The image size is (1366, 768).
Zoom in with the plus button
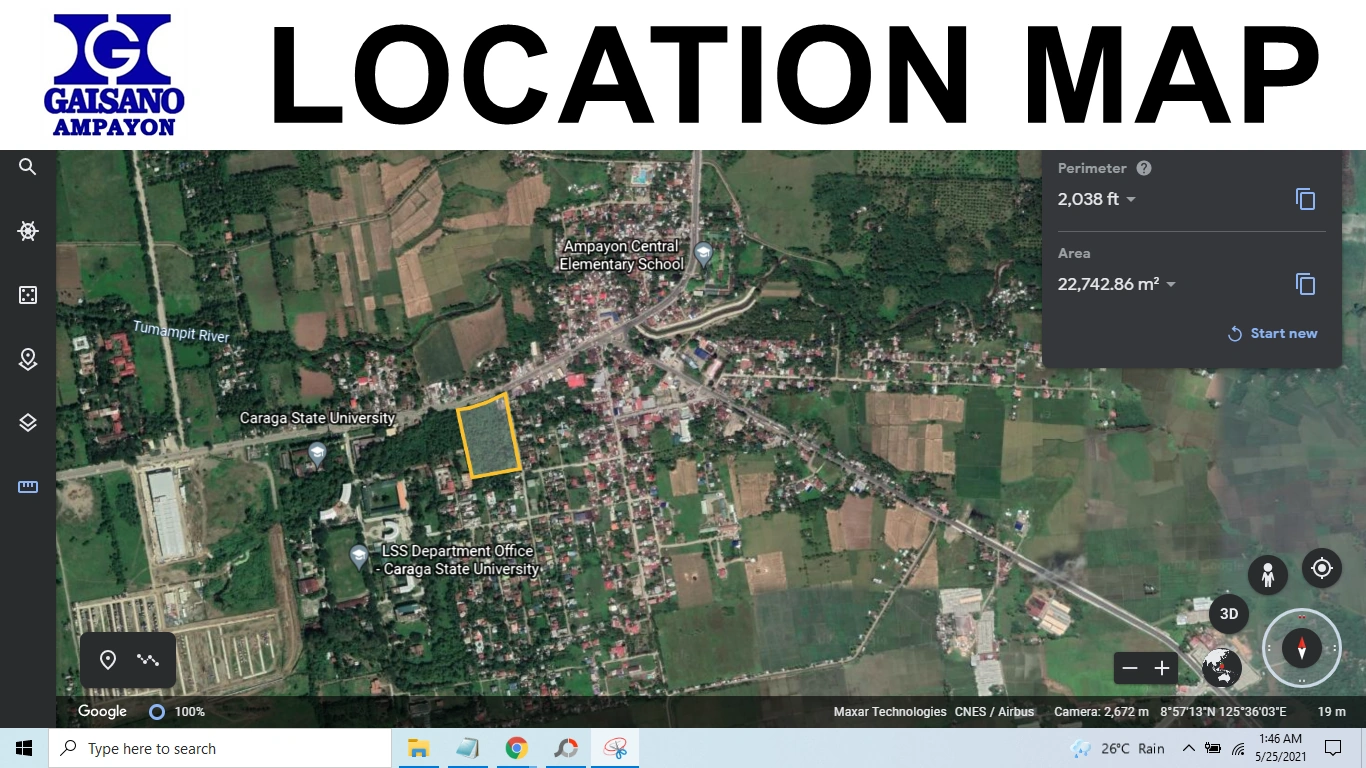1162,668
